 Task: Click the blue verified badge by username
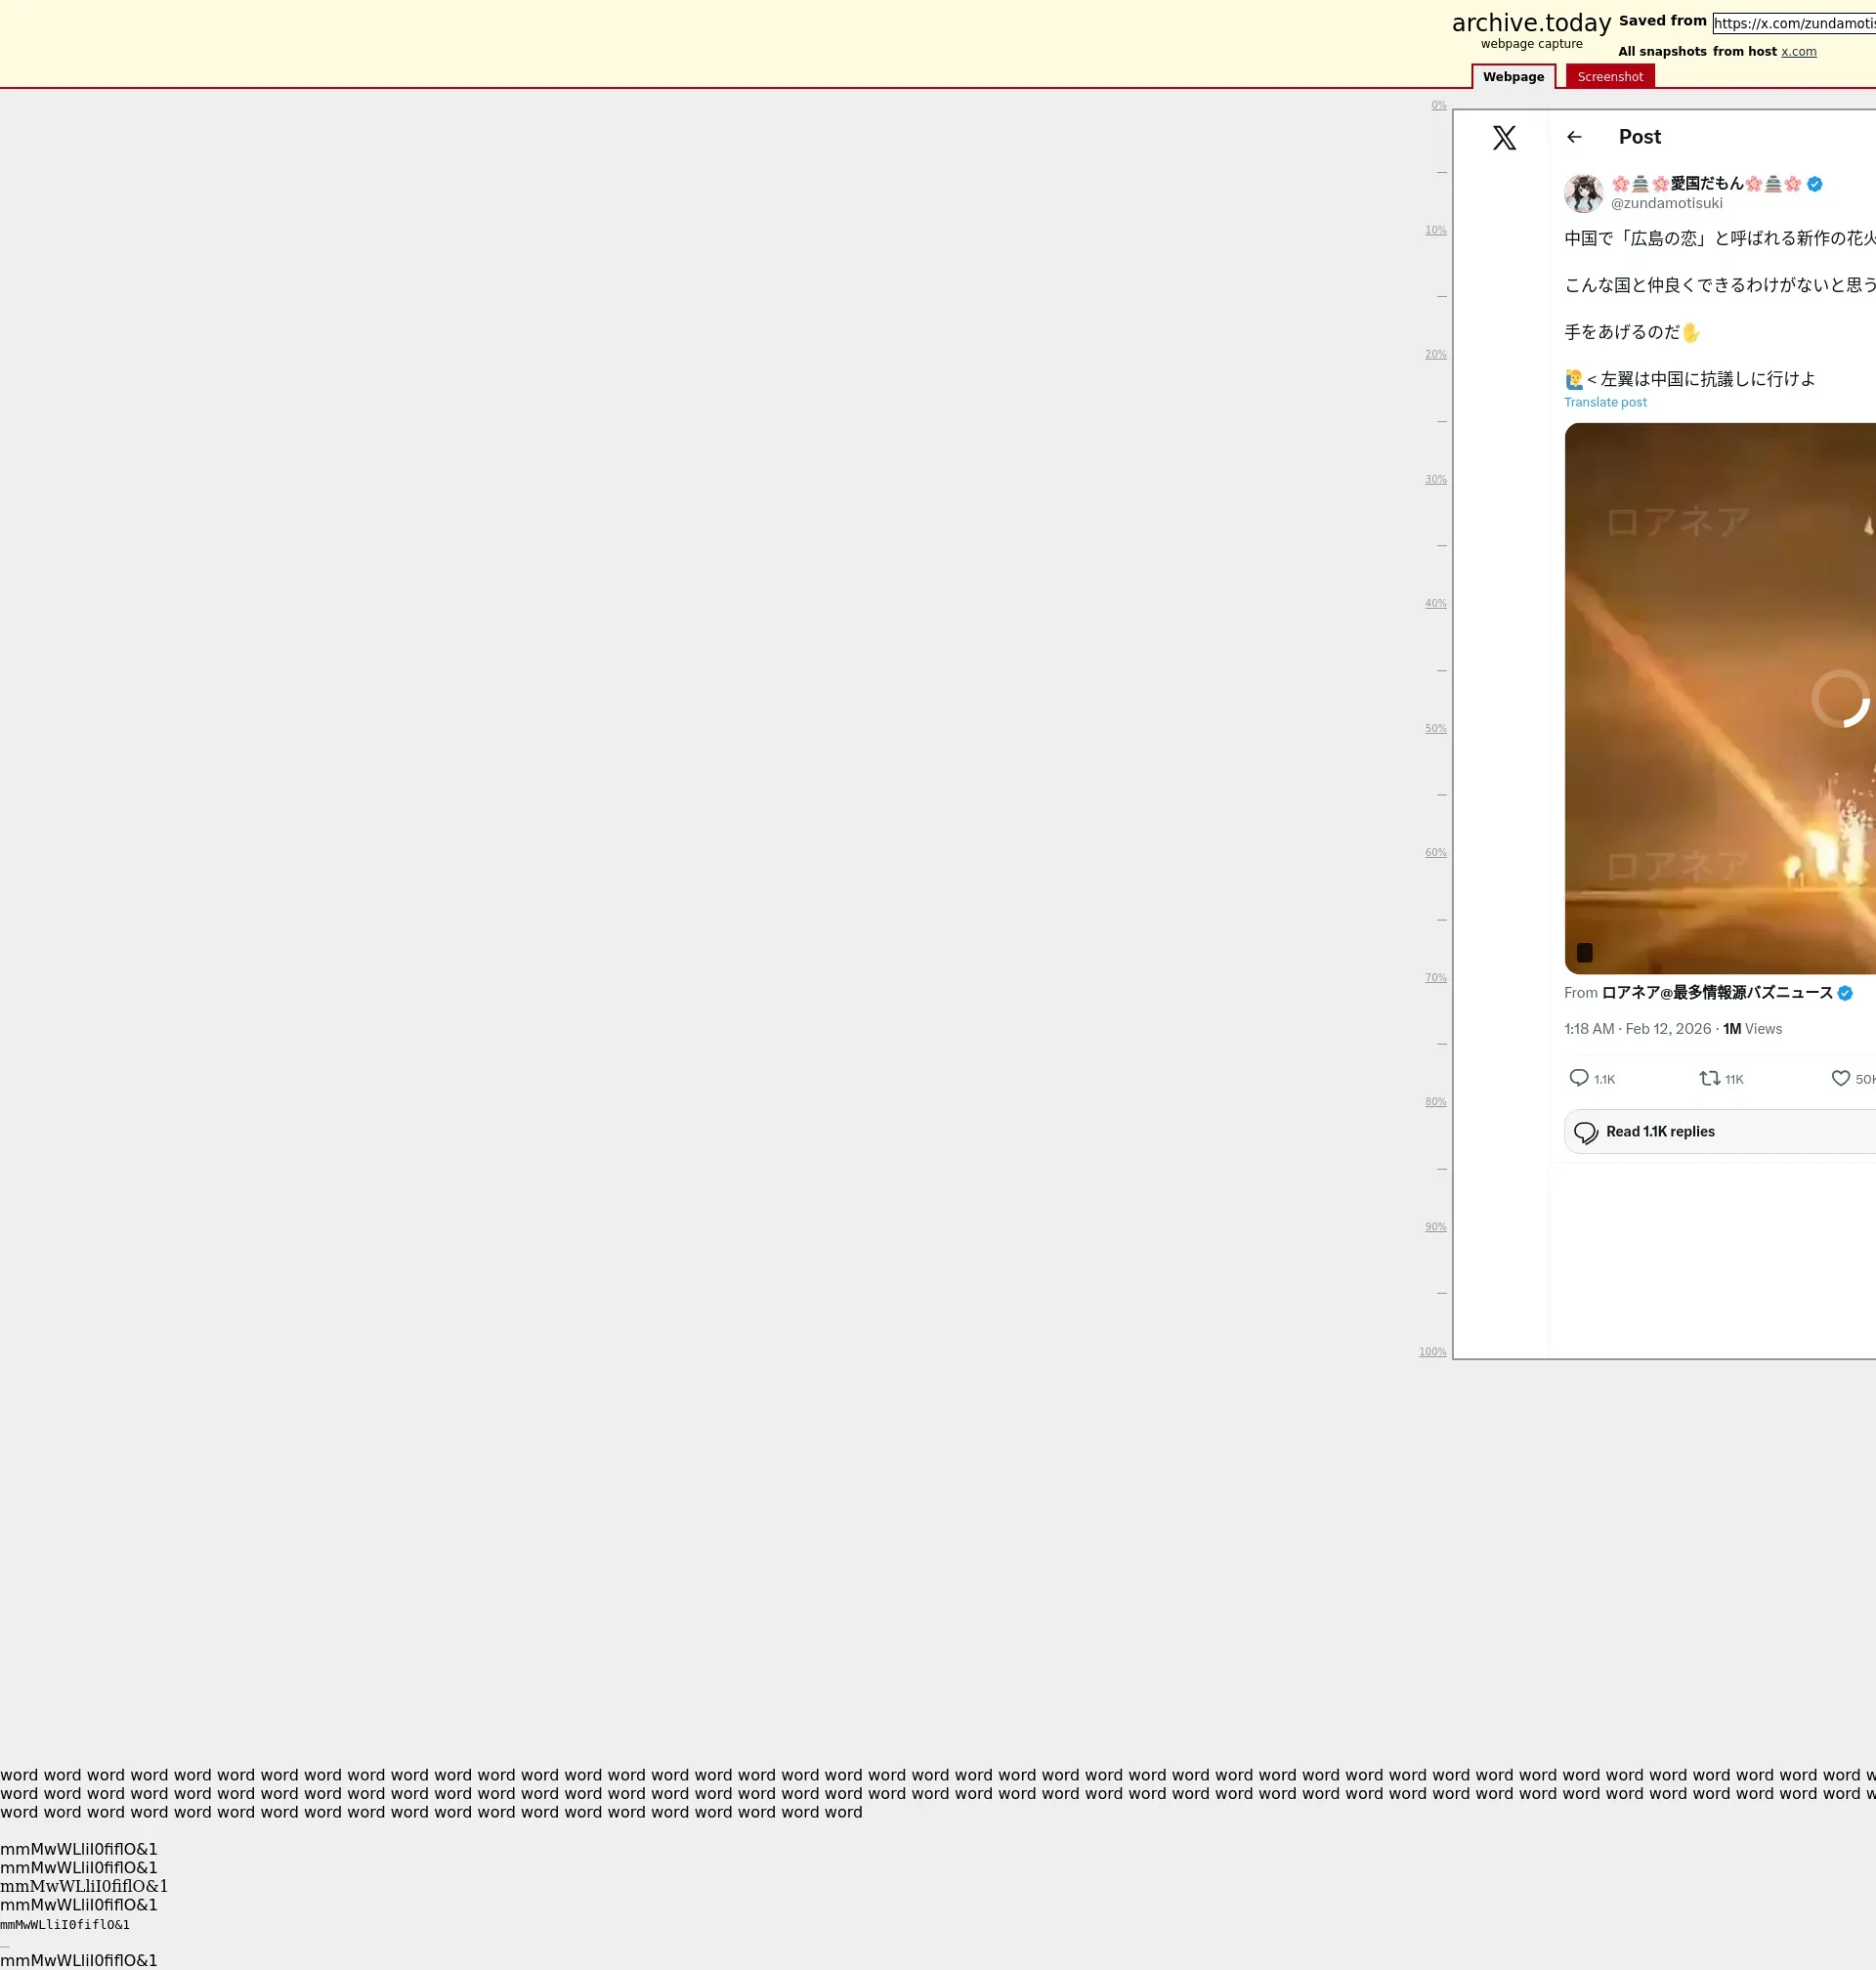(x=1814, y=183)
